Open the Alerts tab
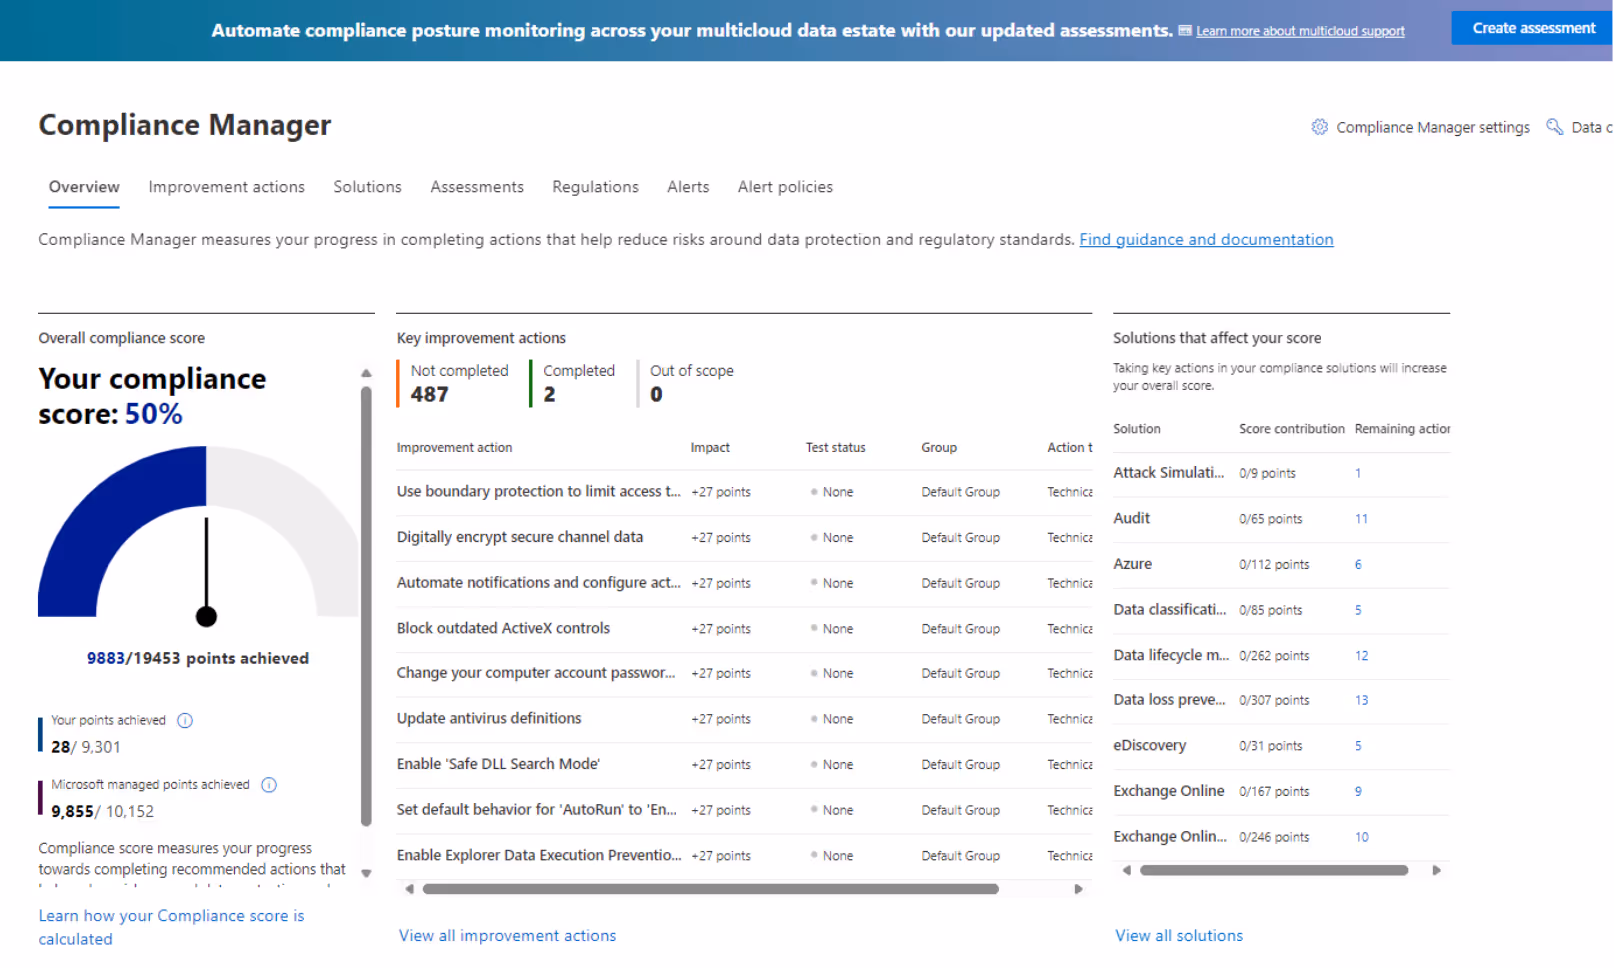 click(688, 187)
